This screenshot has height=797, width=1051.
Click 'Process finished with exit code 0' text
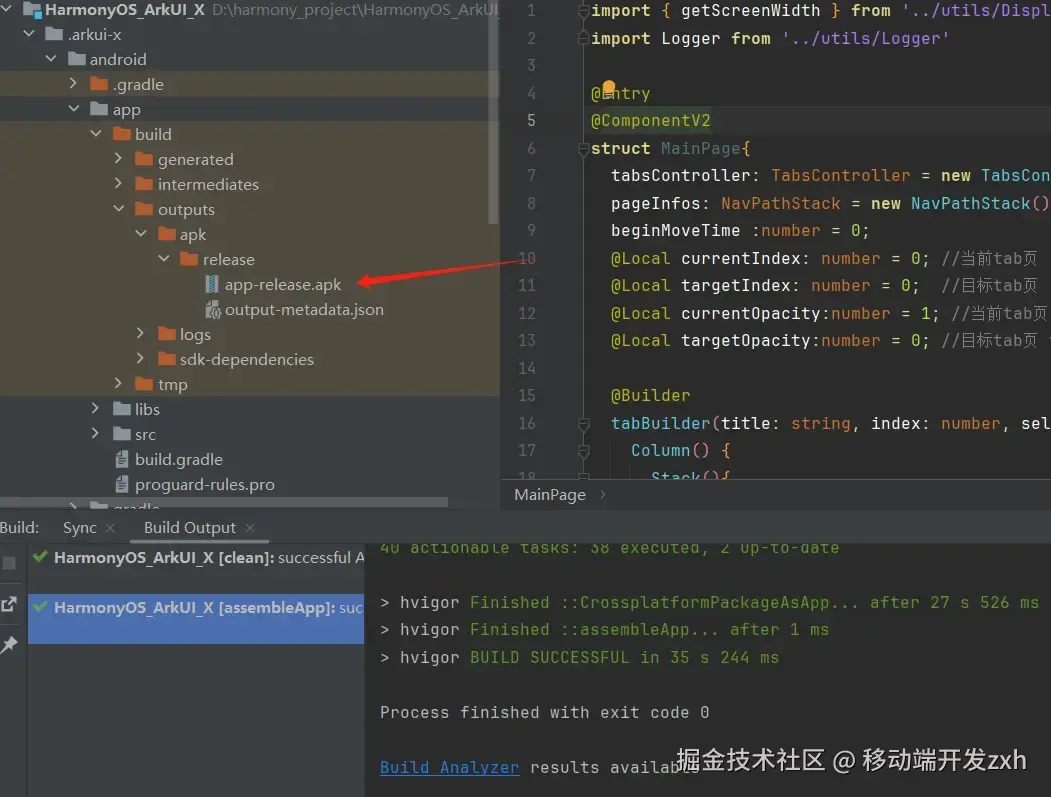pyautogui.click(x=544, y=713)
